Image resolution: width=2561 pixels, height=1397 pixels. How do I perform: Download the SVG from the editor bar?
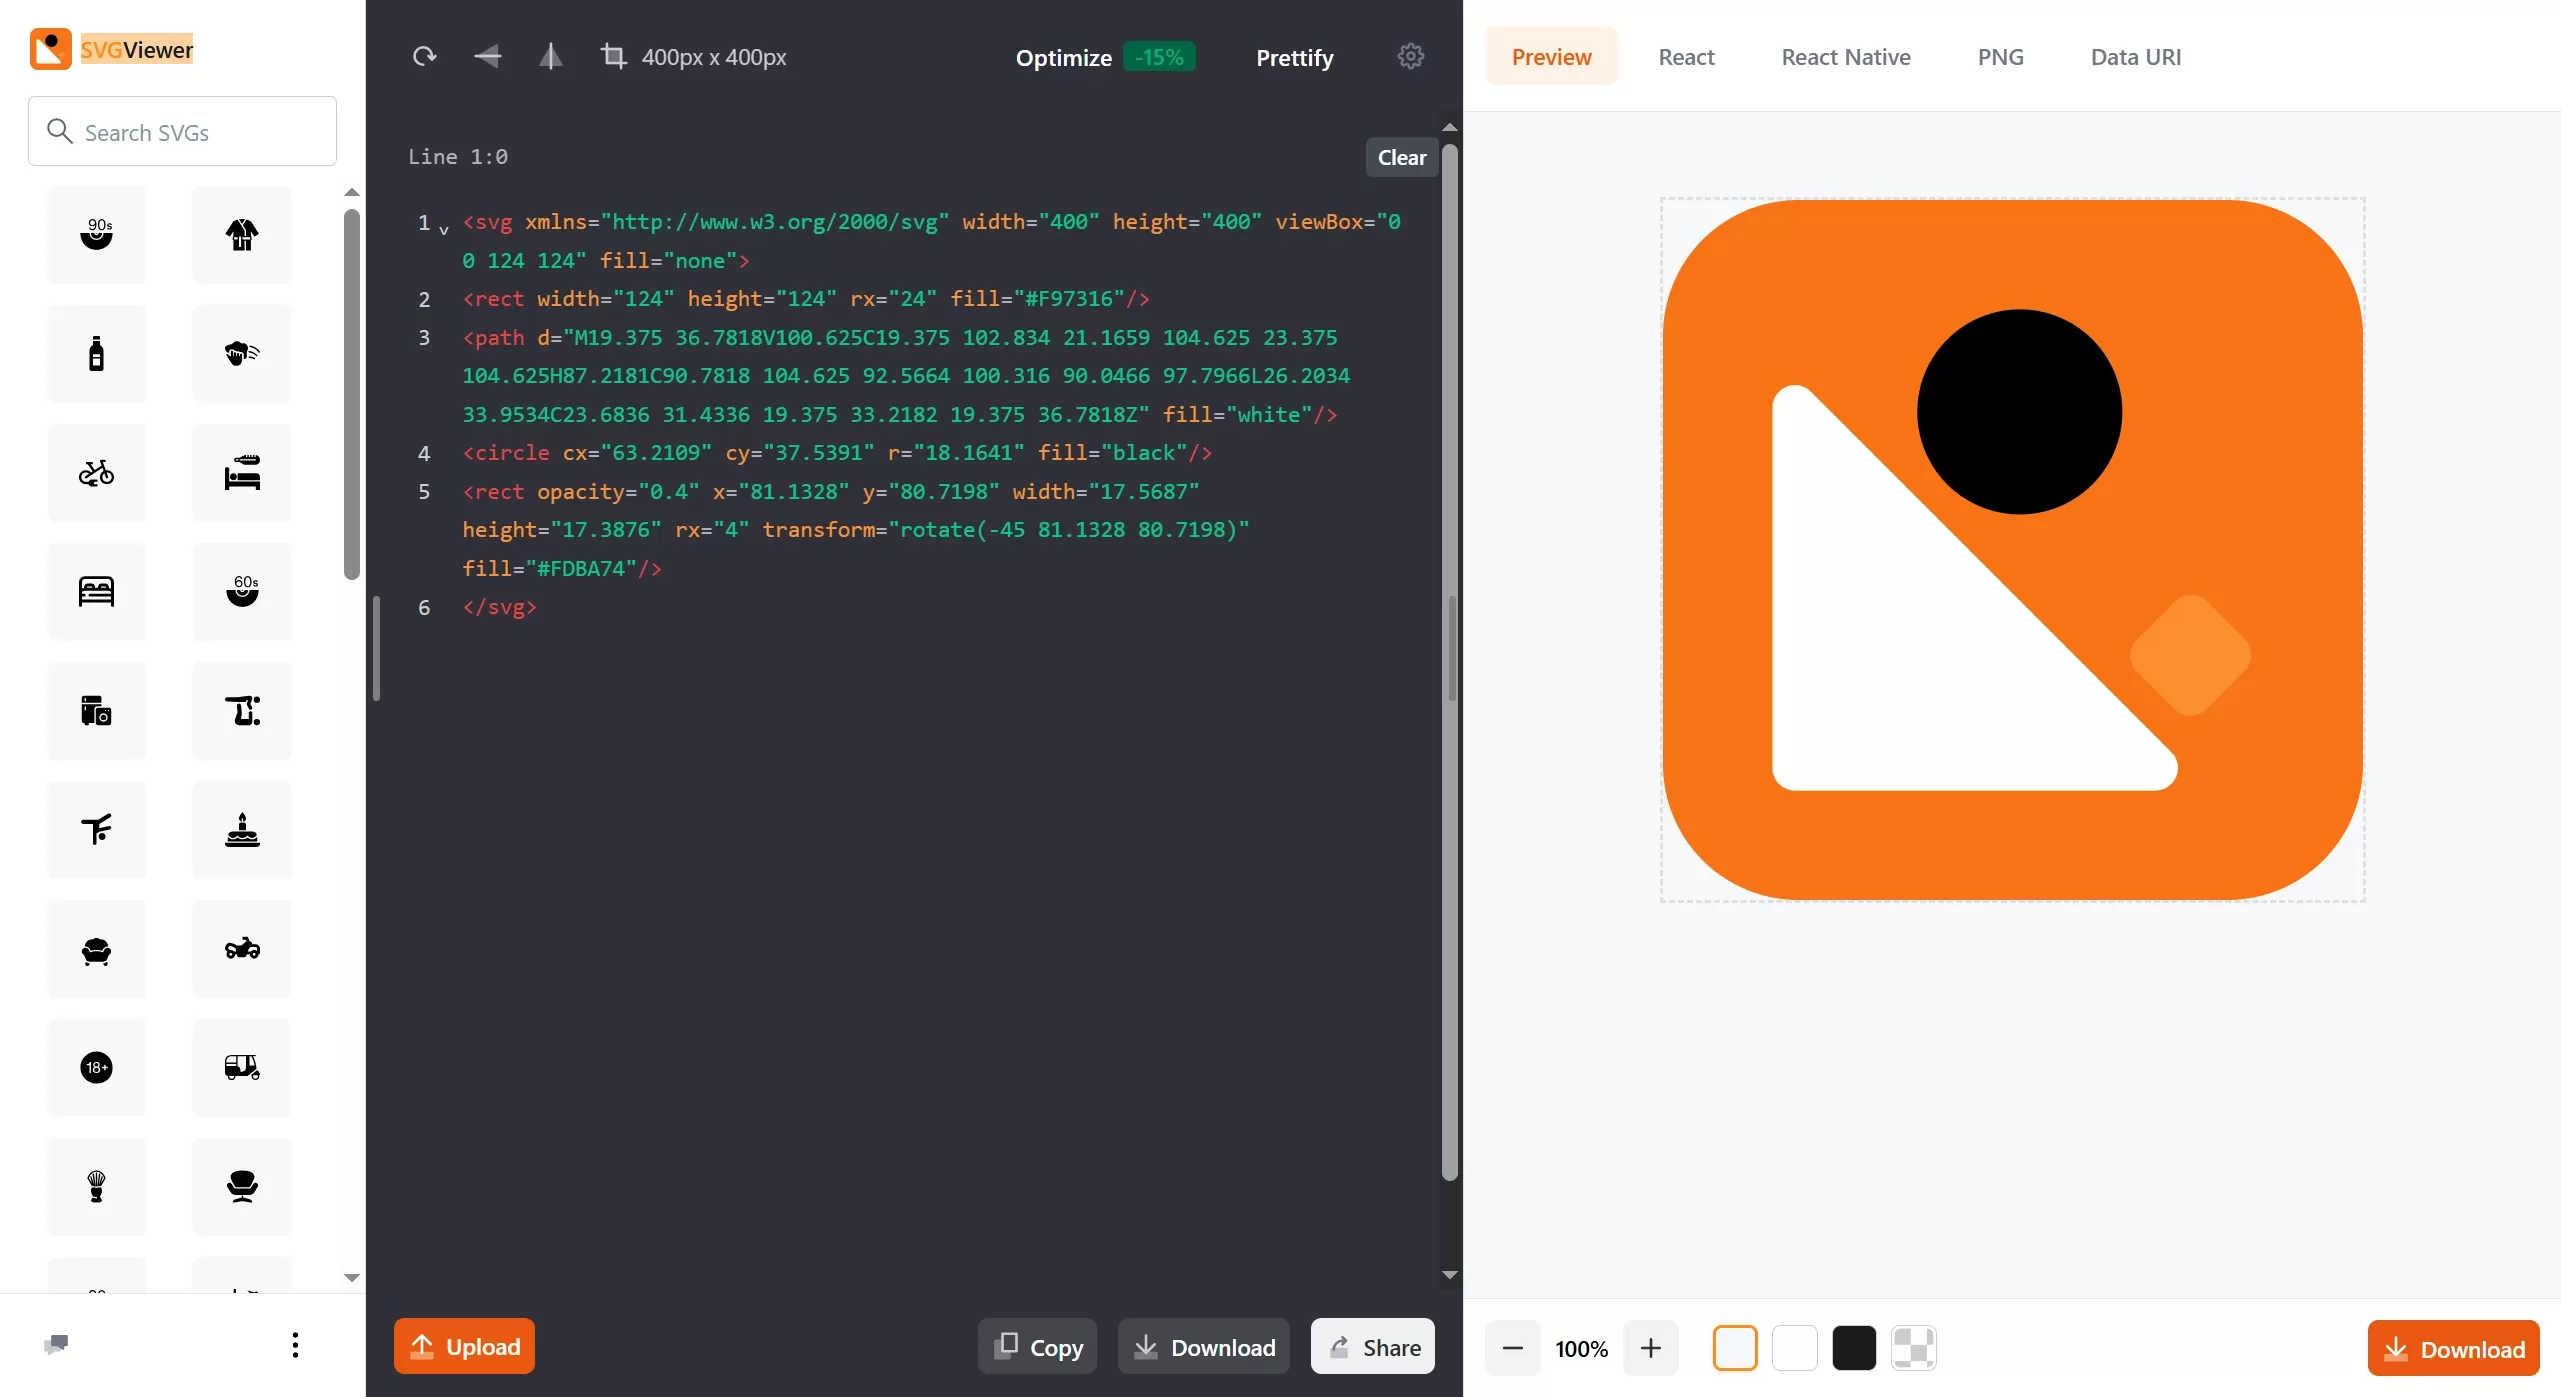[x=1204, y=1347]
